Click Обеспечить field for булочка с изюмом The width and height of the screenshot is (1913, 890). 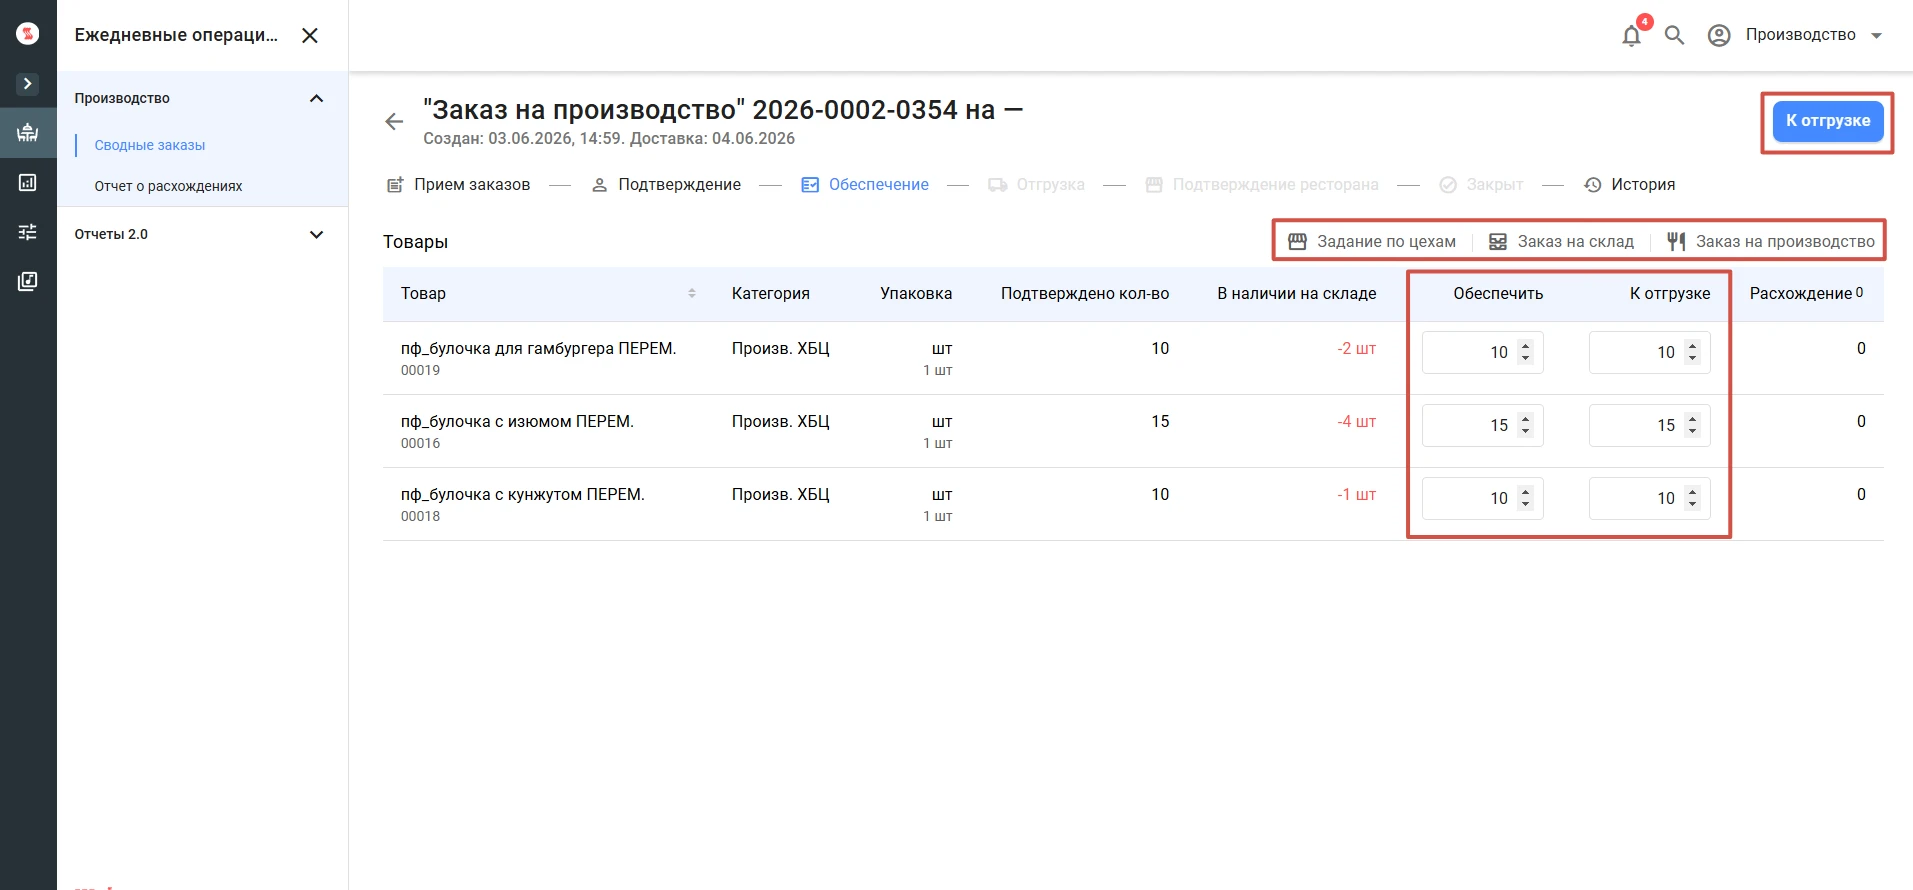tap(1482, 425)
